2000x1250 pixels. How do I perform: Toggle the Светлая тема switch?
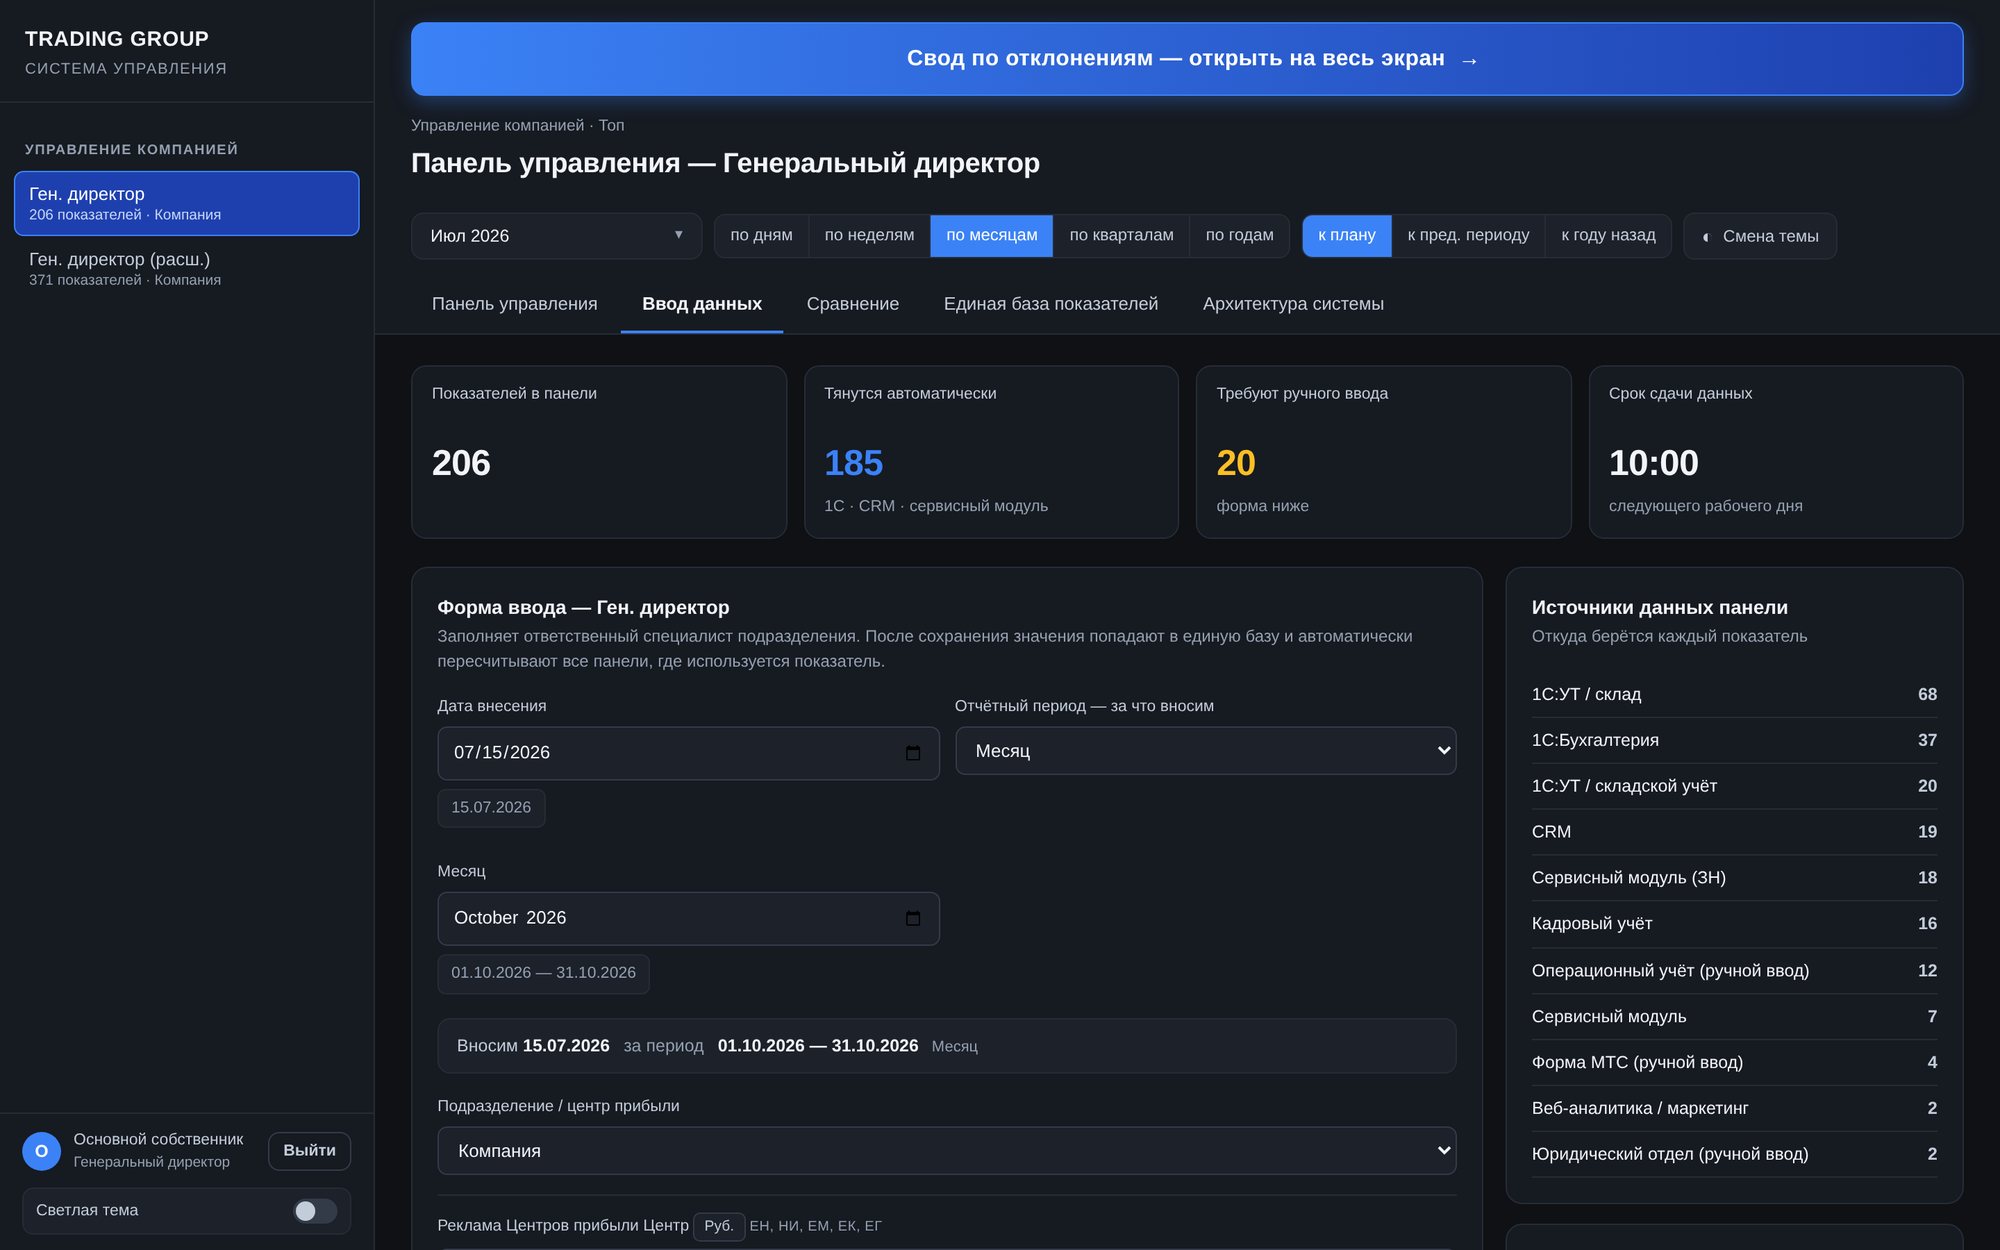coord(315,1211)
